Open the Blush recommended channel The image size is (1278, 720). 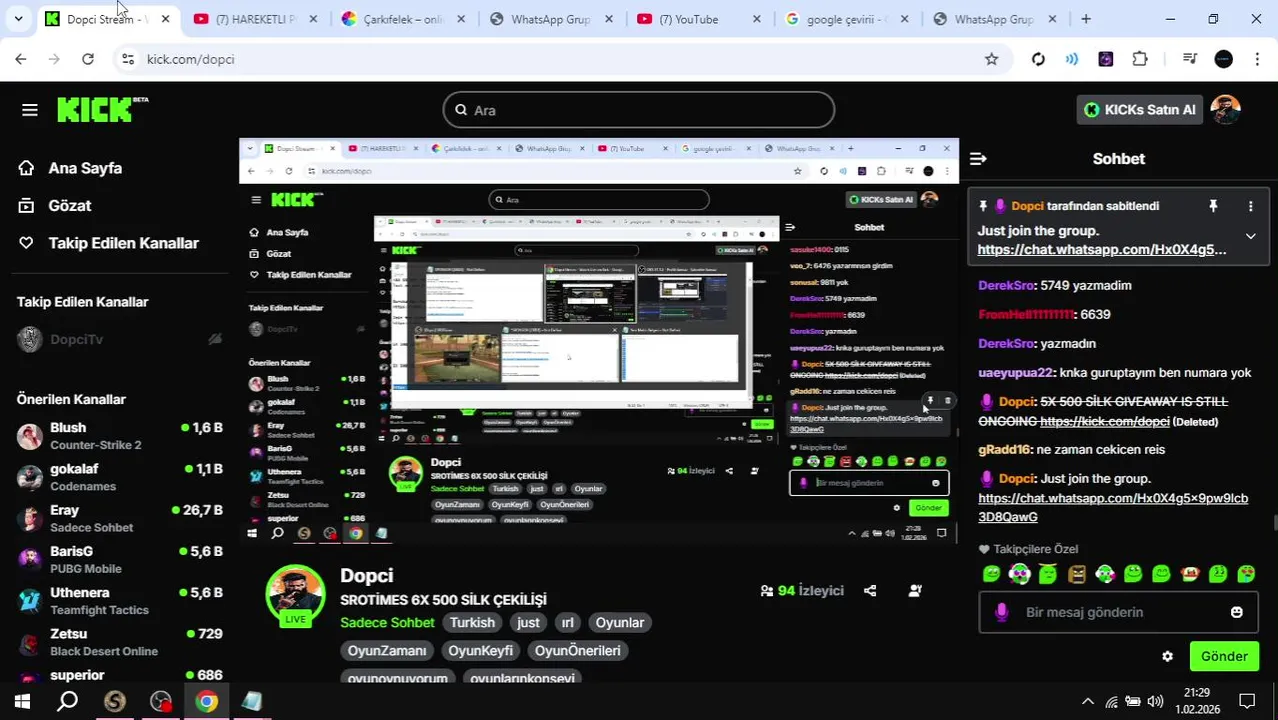pyautogui.click(x=120, y=435)
